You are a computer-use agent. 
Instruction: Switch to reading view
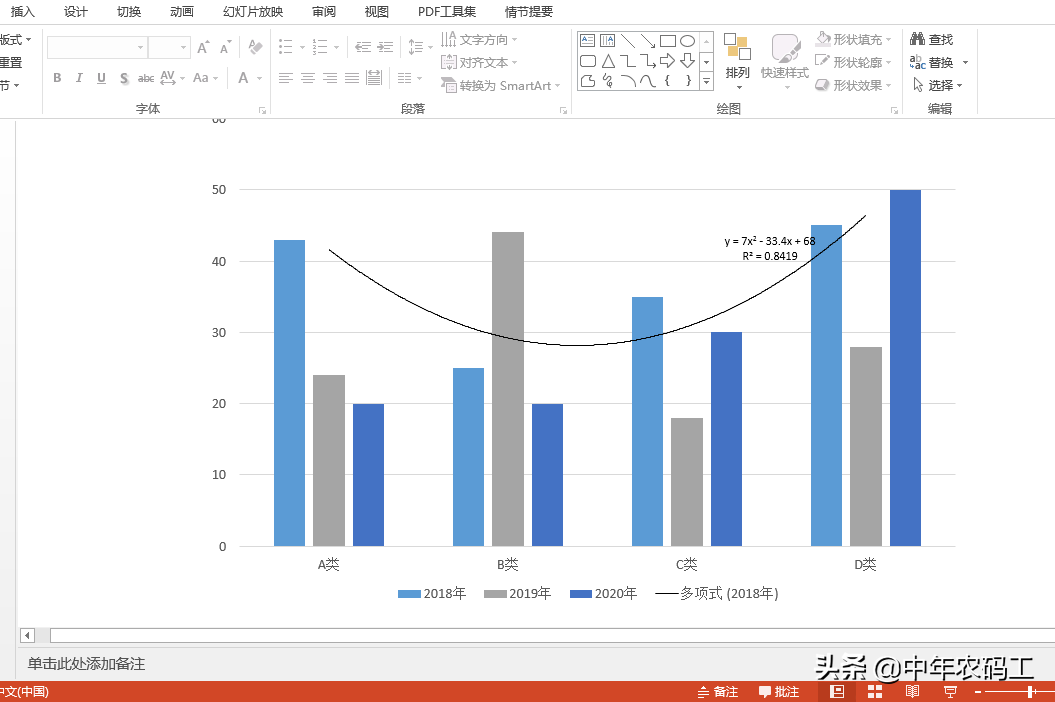click(x=912, y=691)
